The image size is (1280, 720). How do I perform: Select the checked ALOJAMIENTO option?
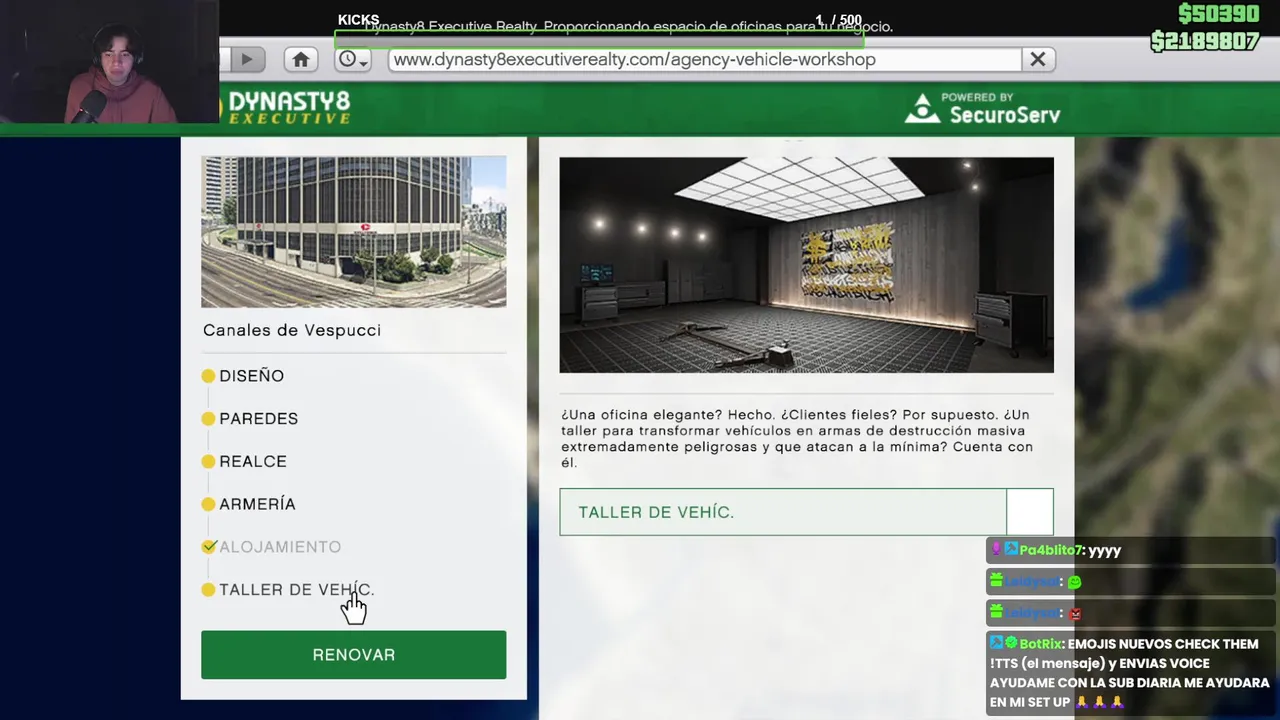coord(280,547)
